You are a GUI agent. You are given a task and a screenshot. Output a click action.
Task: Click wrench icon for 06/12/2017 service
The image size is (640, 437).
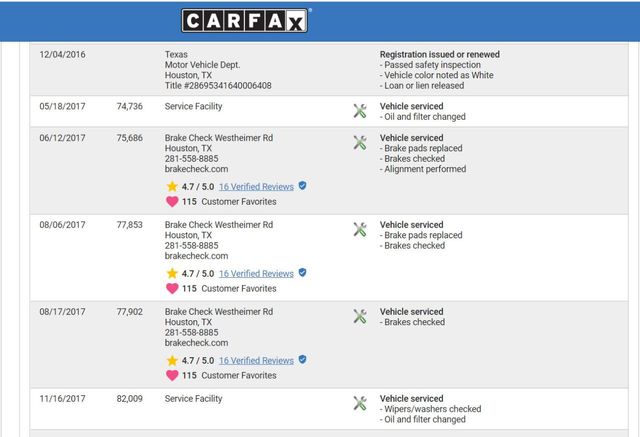point(360,143)
